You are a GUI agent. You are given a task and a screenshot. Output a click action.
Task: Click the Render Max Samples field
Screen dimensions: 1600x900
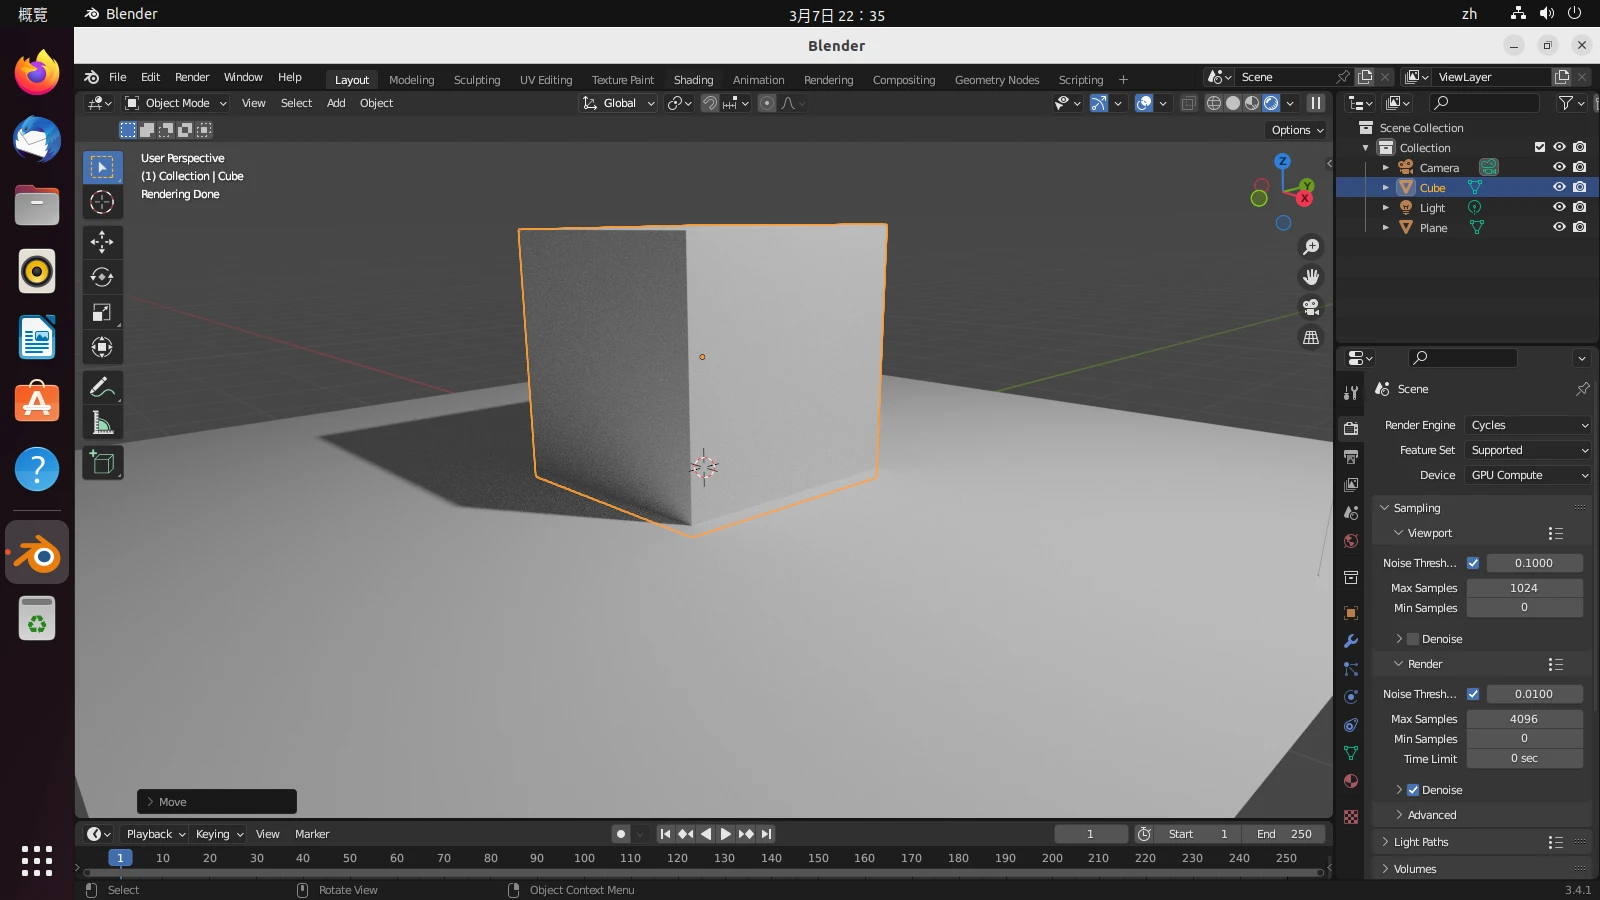coord(1524,719)
